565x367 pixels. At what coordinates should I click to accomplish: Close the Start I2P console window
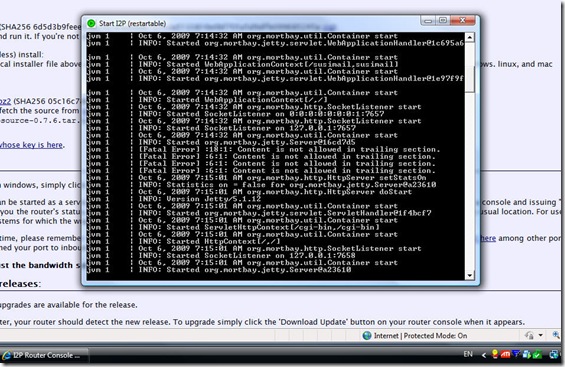[463, 21]
